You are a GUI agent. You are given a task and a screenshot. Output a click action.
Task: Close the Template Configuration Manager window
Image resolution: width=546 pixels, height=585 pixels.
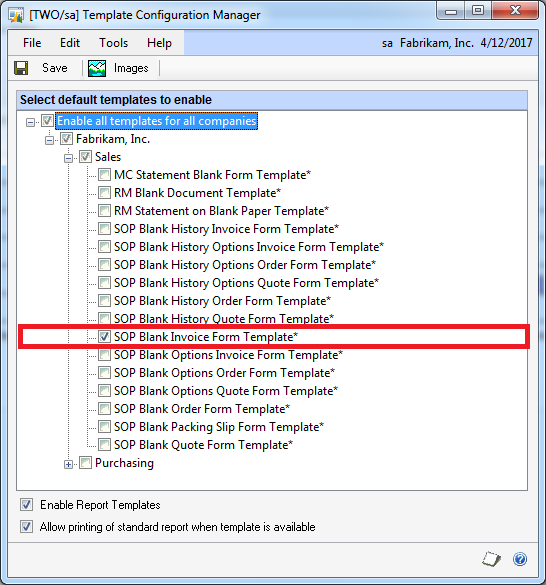(x=515, y=11)
